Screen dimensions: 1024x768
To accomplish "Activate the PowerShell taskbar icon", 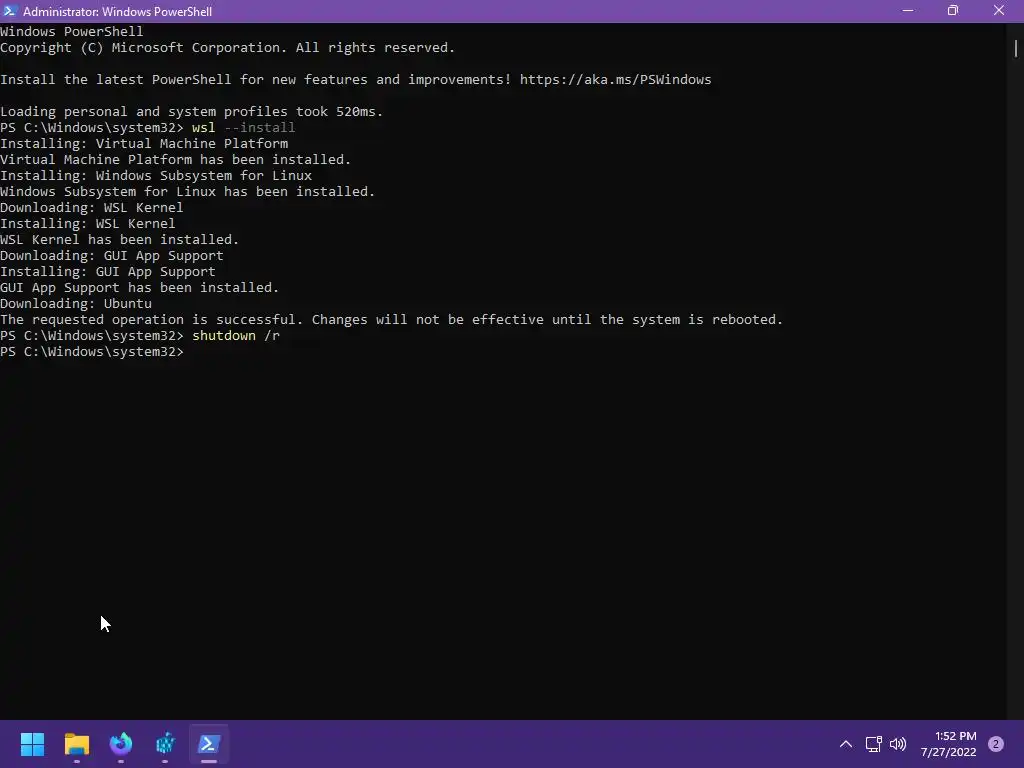I will tap(209, 744).
